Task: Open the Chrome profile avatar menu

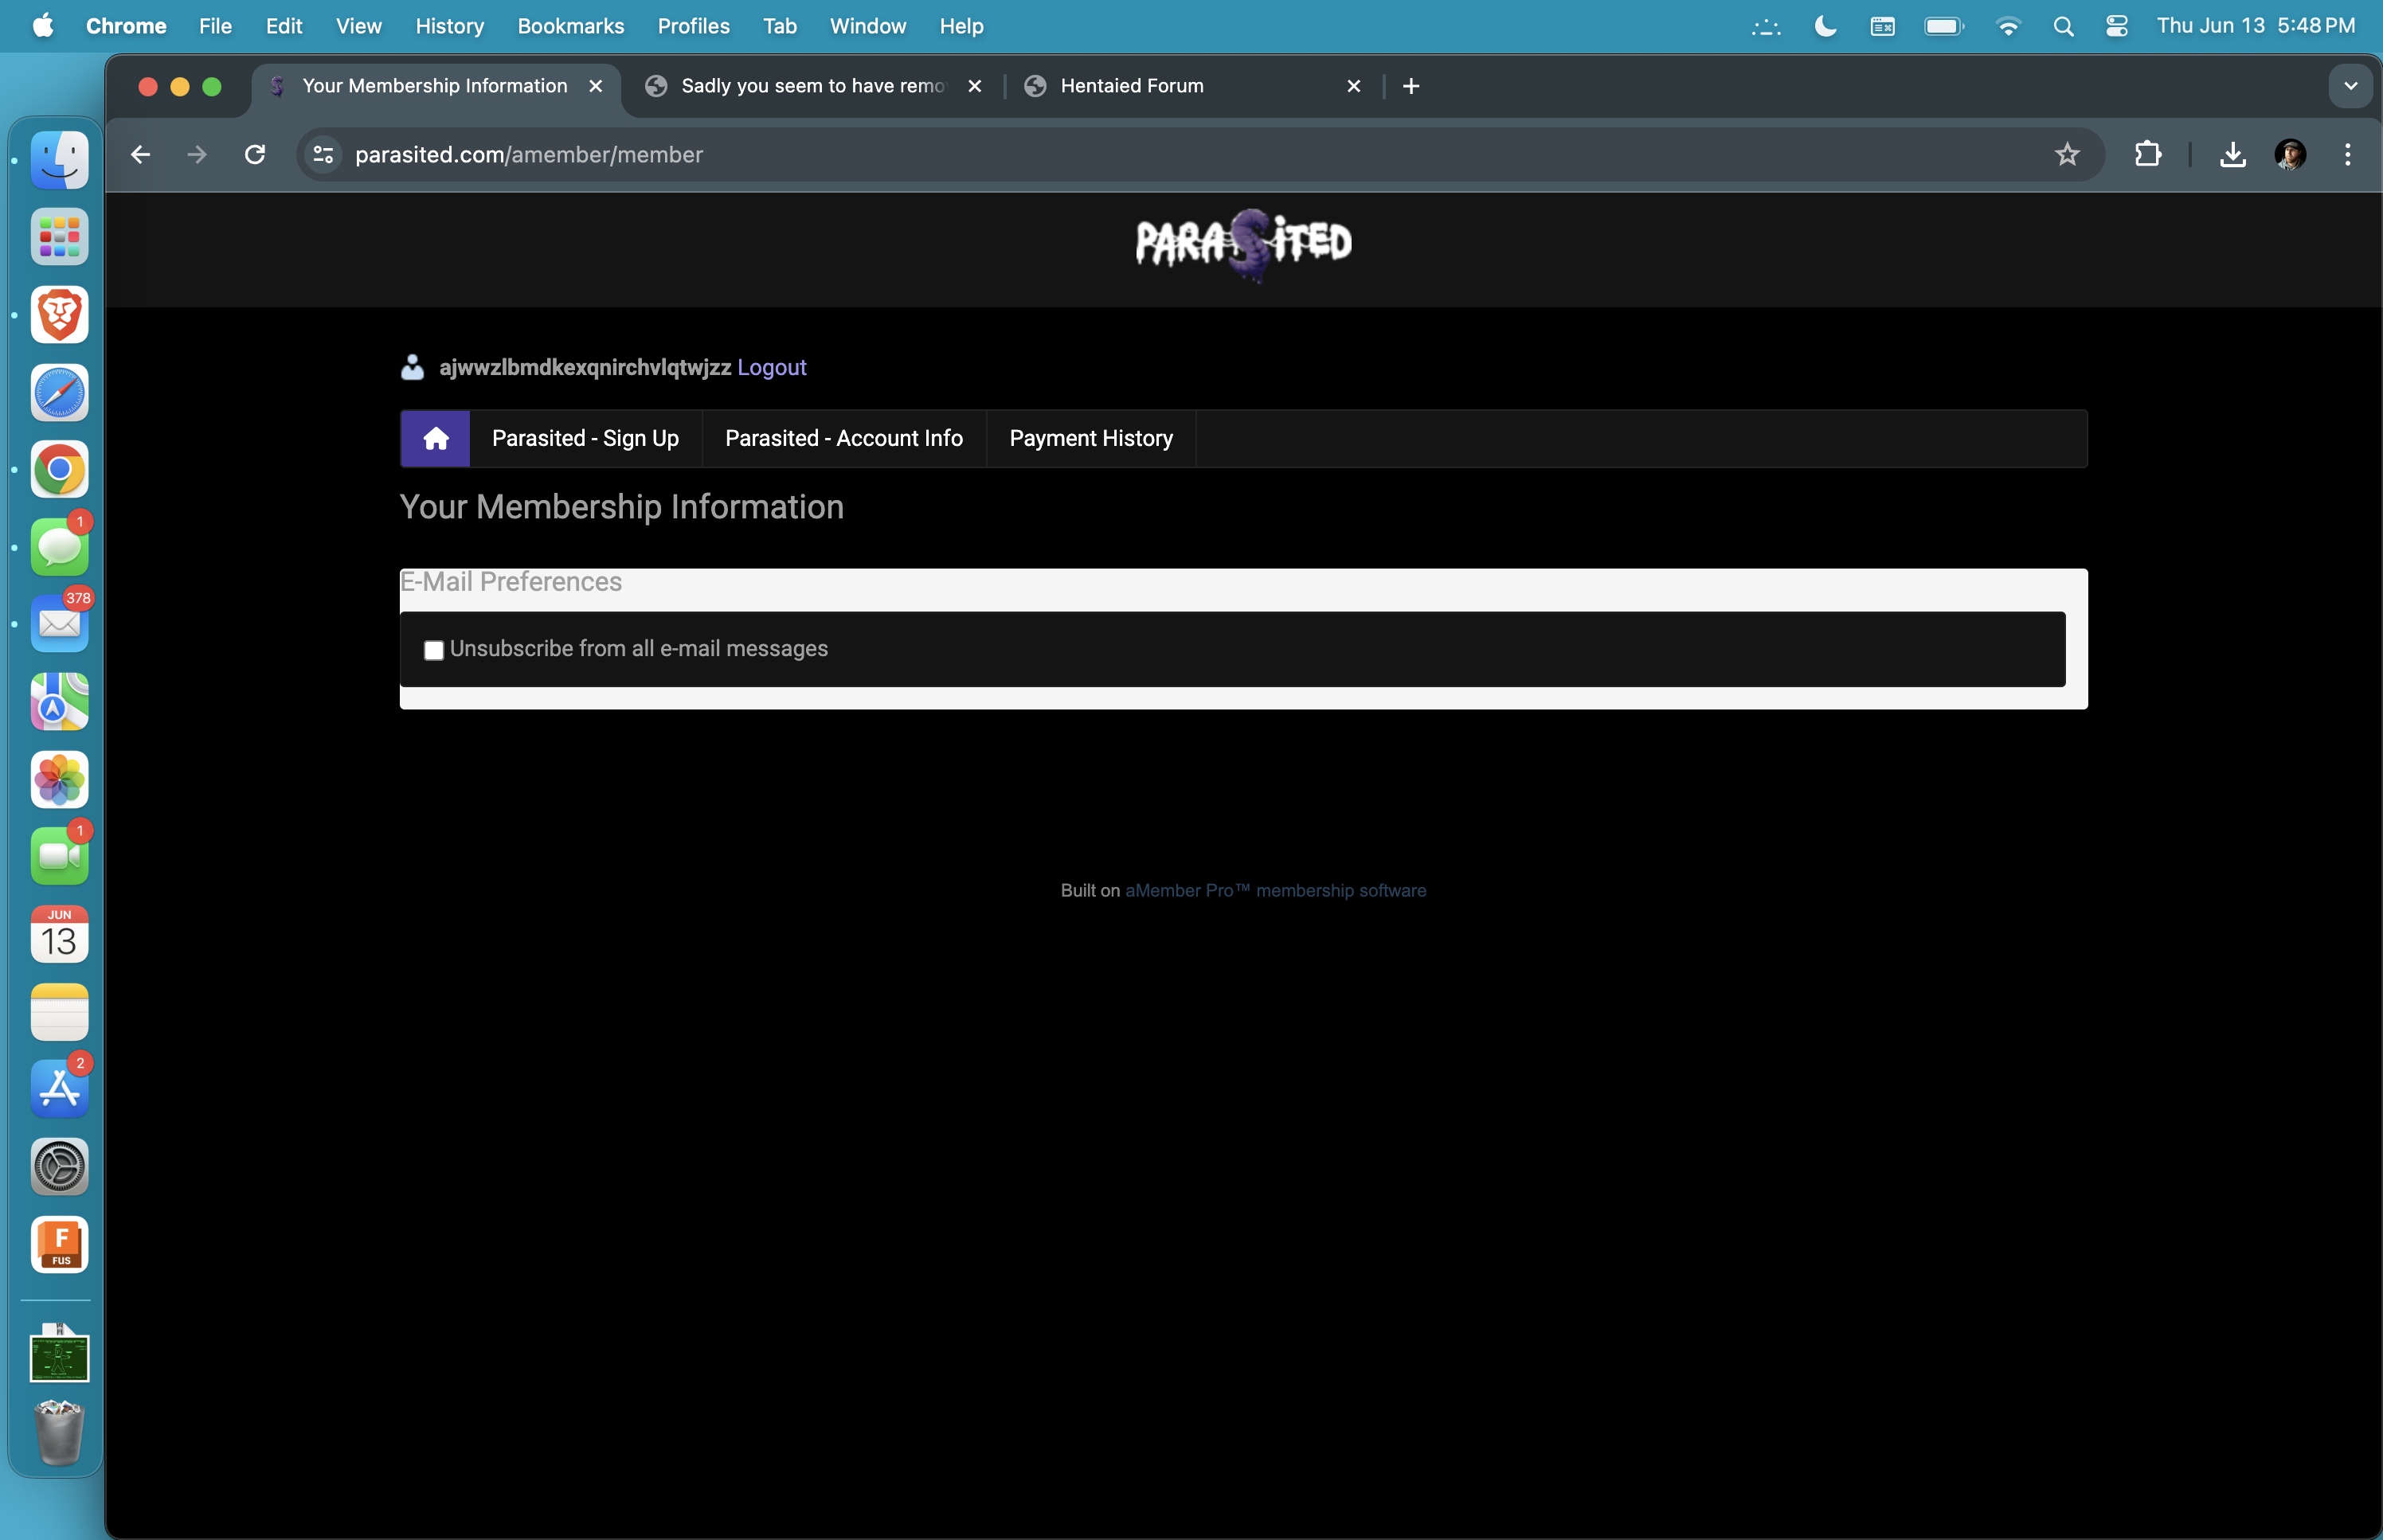Action: pyautogui.click(x=2290, y=154)
